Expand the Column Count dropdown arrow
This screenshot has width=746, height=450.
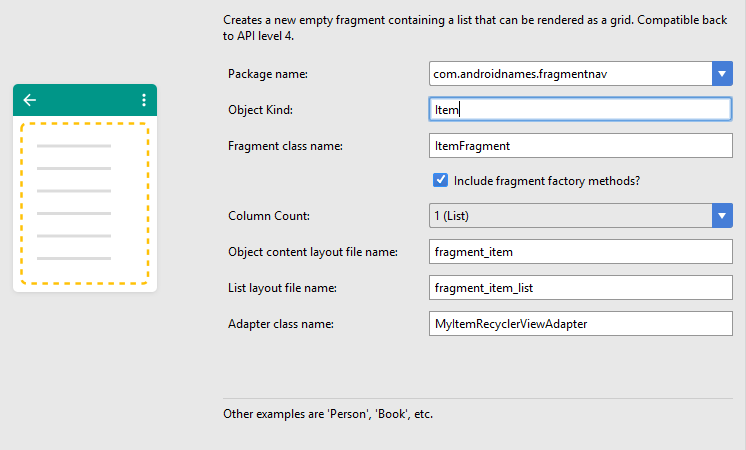722,216
